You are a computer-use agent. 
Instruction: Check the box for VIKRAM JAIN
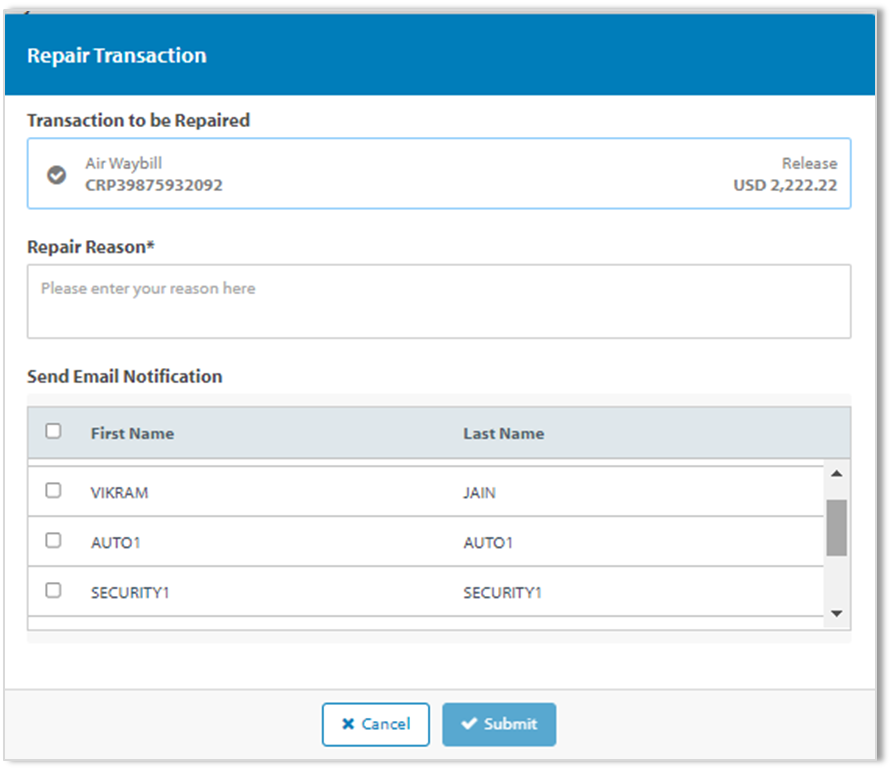53,491
